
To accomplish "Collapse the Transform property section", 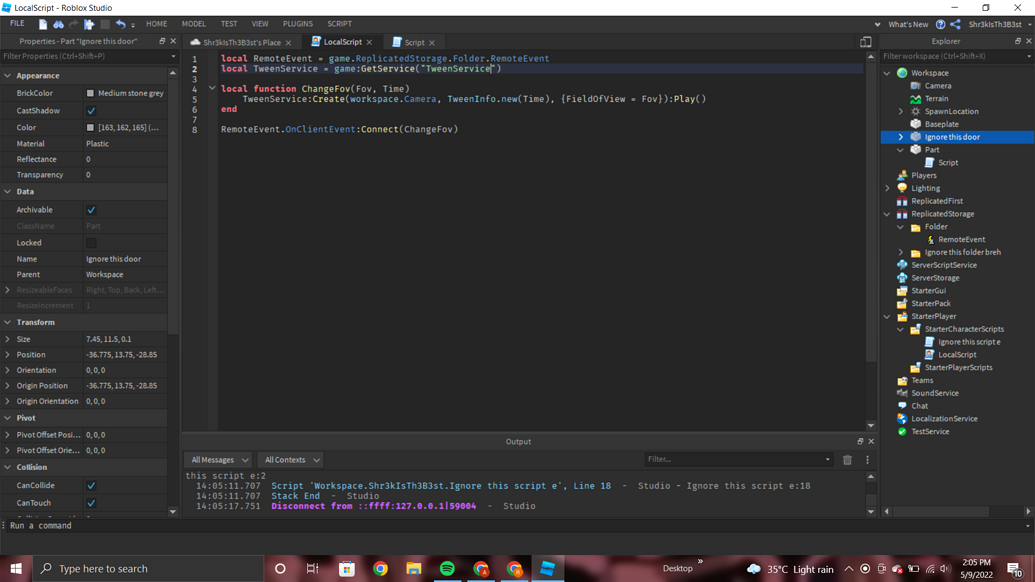I will [x=8, y=323].
